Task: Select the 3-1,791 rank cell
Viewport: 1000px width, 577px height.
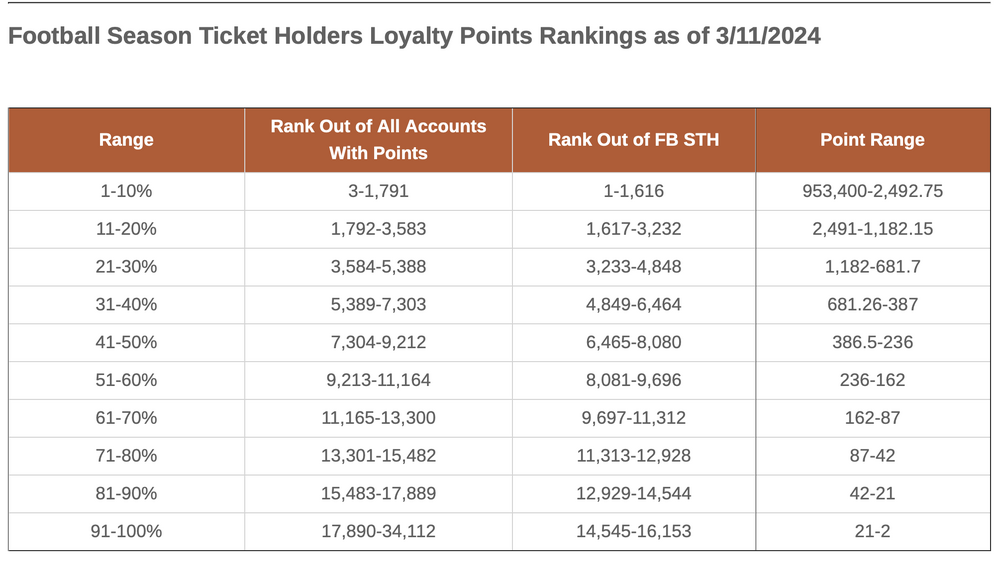Action: [x=378, y=191]
